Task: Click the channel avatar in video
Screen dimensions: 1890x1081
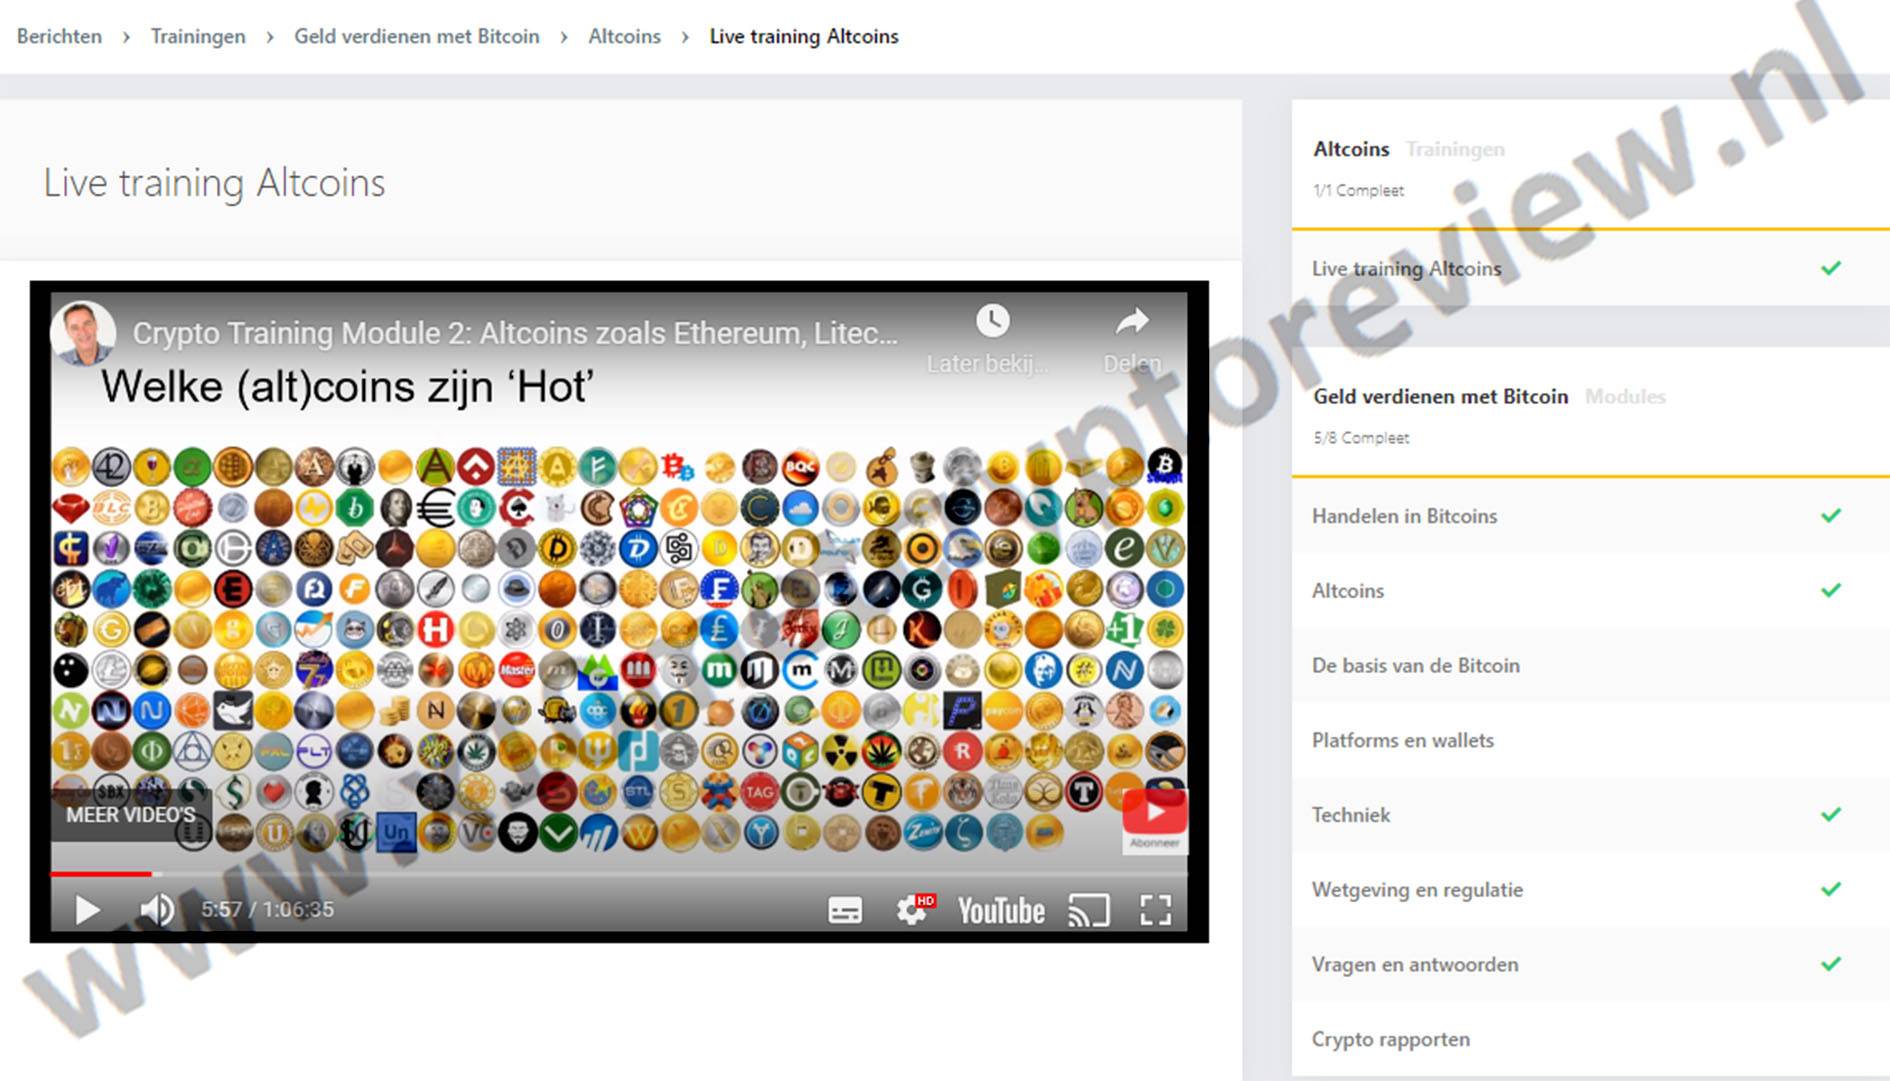Action: [x=83, y=333]
